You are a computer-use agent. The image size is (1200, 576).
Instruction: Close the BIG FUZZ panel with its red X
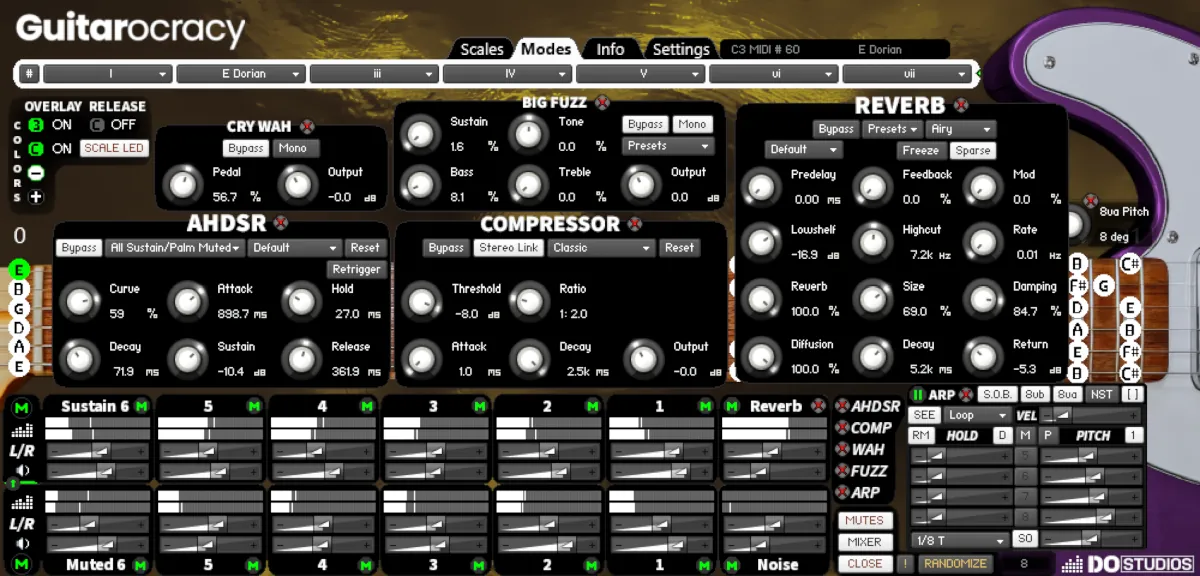(601, 102)
